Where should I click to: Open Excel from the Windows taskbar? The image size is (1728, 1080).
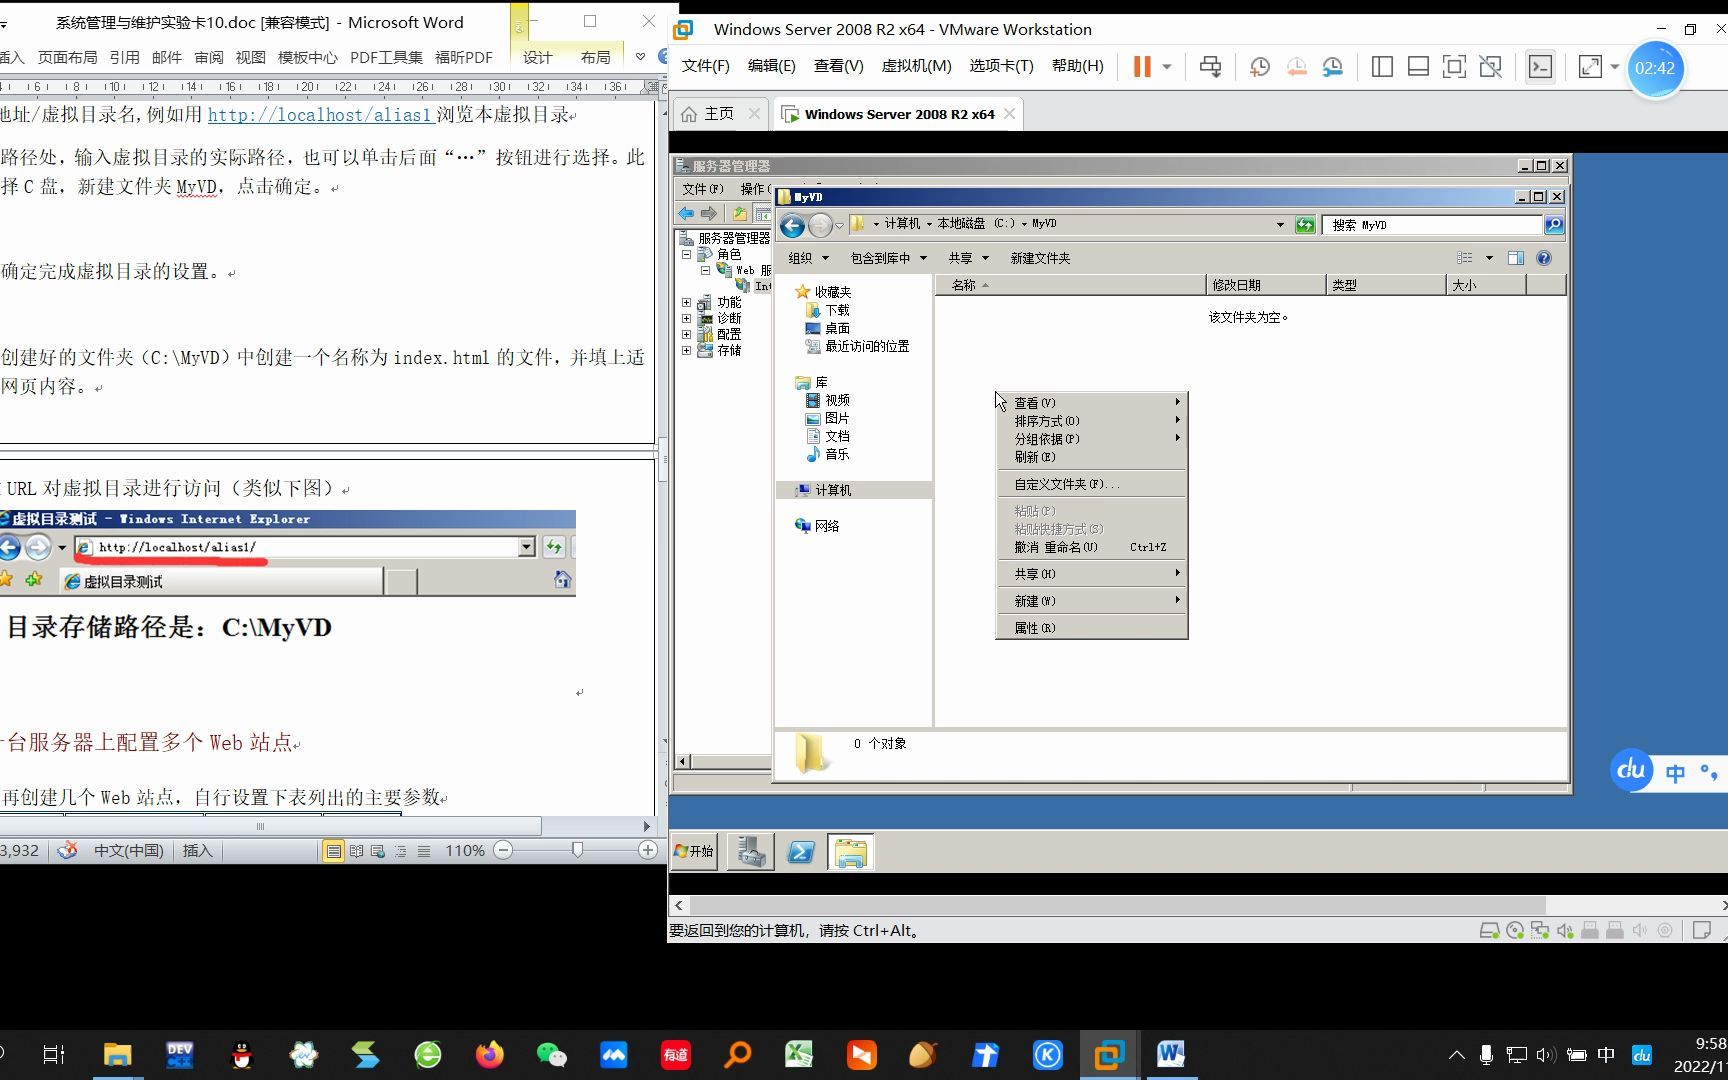click(798, 1054)
